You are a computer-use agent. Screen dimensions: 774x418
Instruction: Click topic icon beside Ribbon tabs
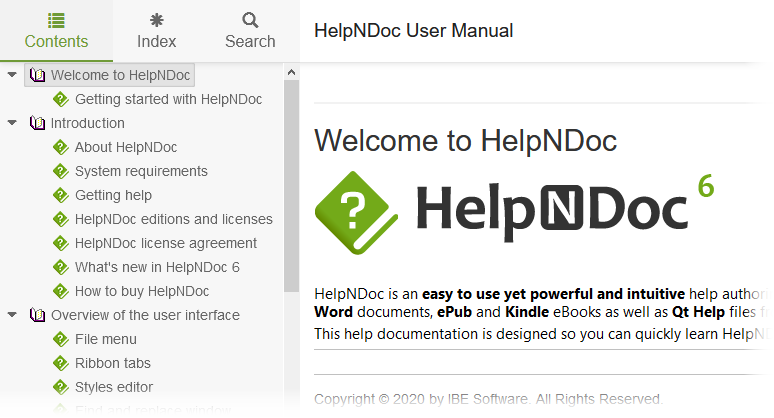click(61, 363)
